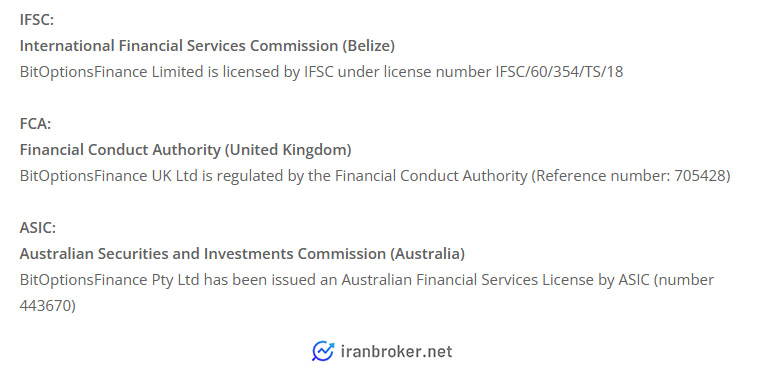Image resolution: width=762 pixels, height=369 pixels.
Task: Click FCA reference number 705428
Action: 699,176
